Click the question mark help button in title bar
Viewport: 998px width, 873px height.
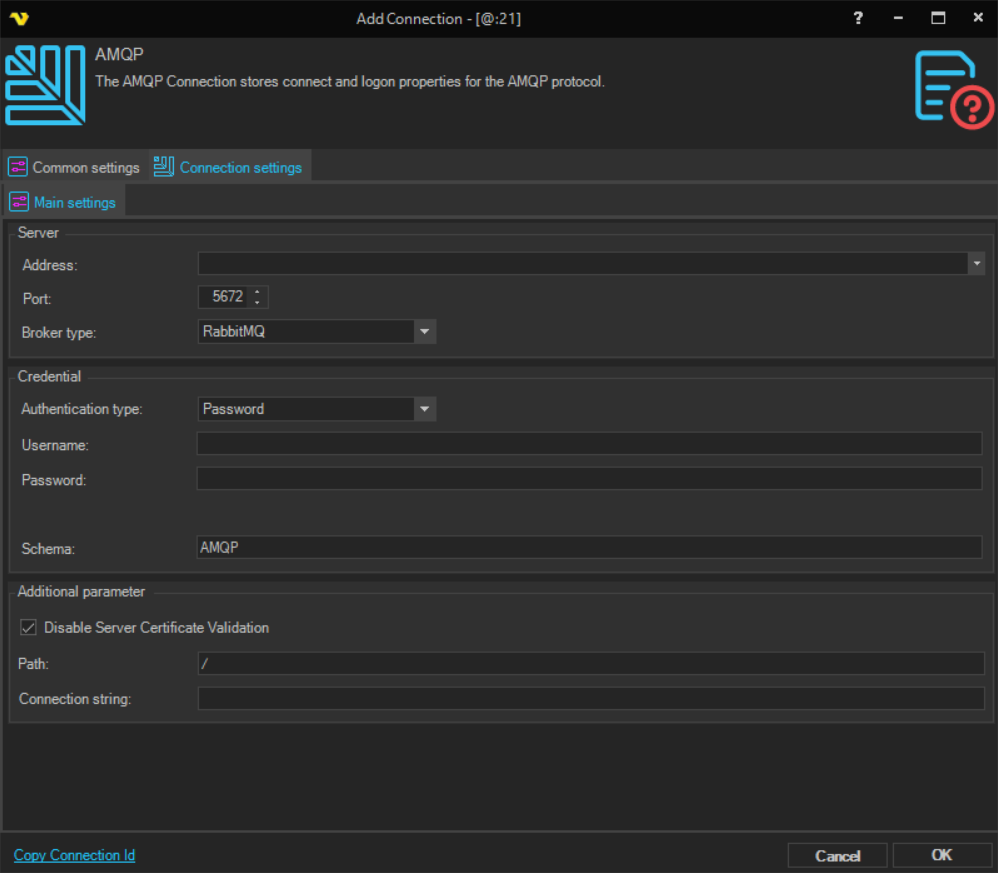coord(857,18)
